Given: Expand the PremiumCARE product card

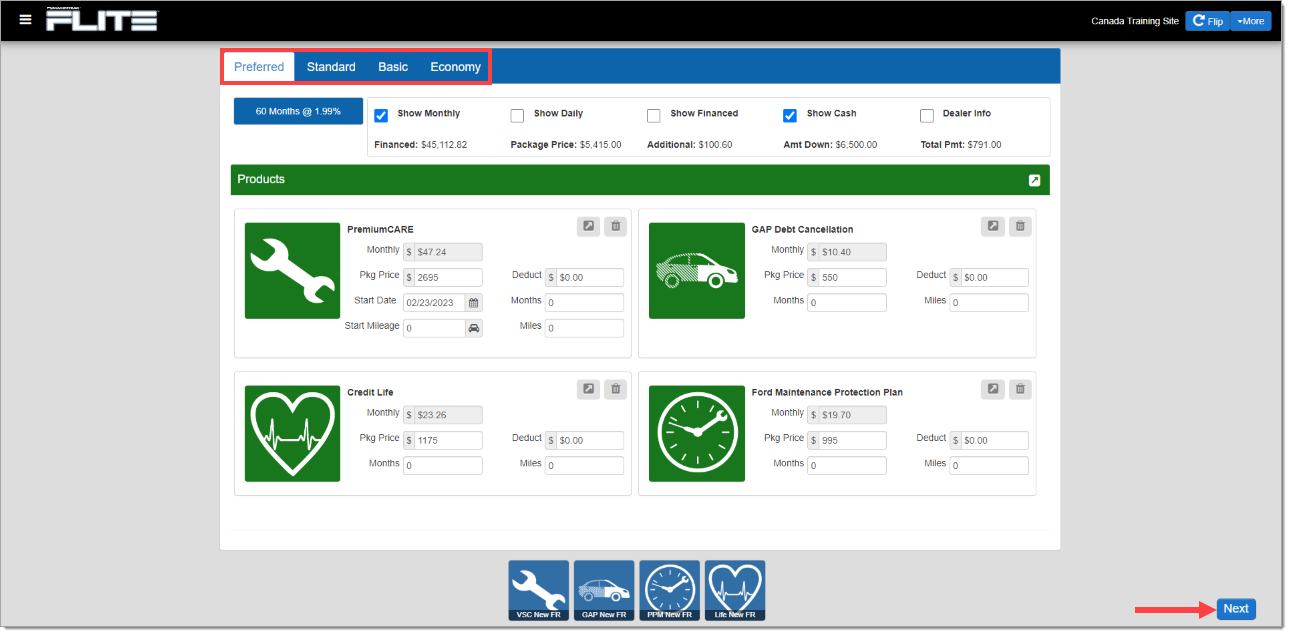Looking at the screenshot, I should [588, 226].
